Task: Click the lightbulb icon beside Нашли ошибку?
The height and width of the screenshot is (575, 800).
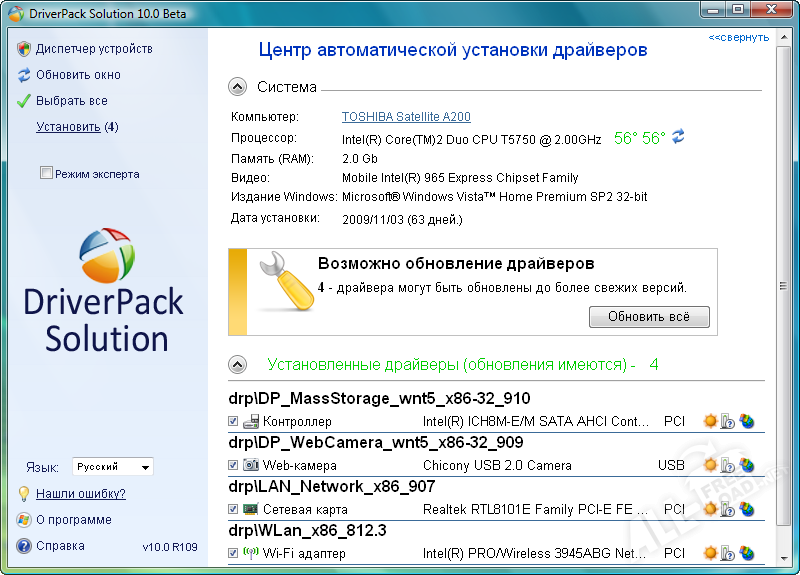Action: (x=24, y=494)
